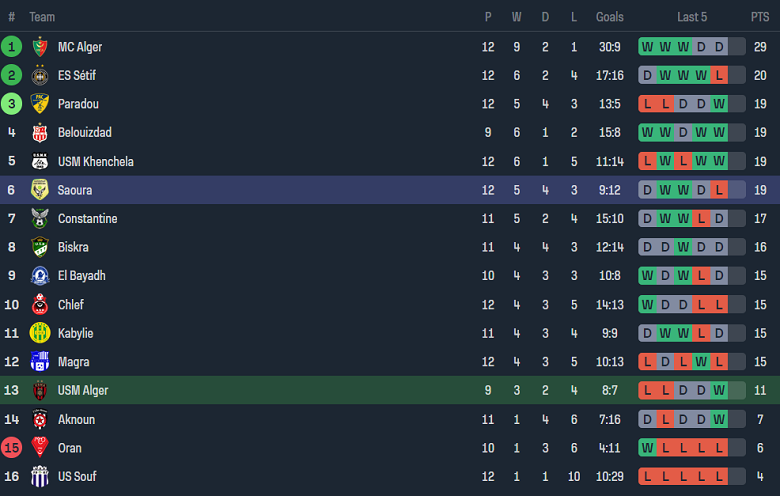Click the ES Sétif club crest
The image size is (780, 496).
tap(40, 75)
